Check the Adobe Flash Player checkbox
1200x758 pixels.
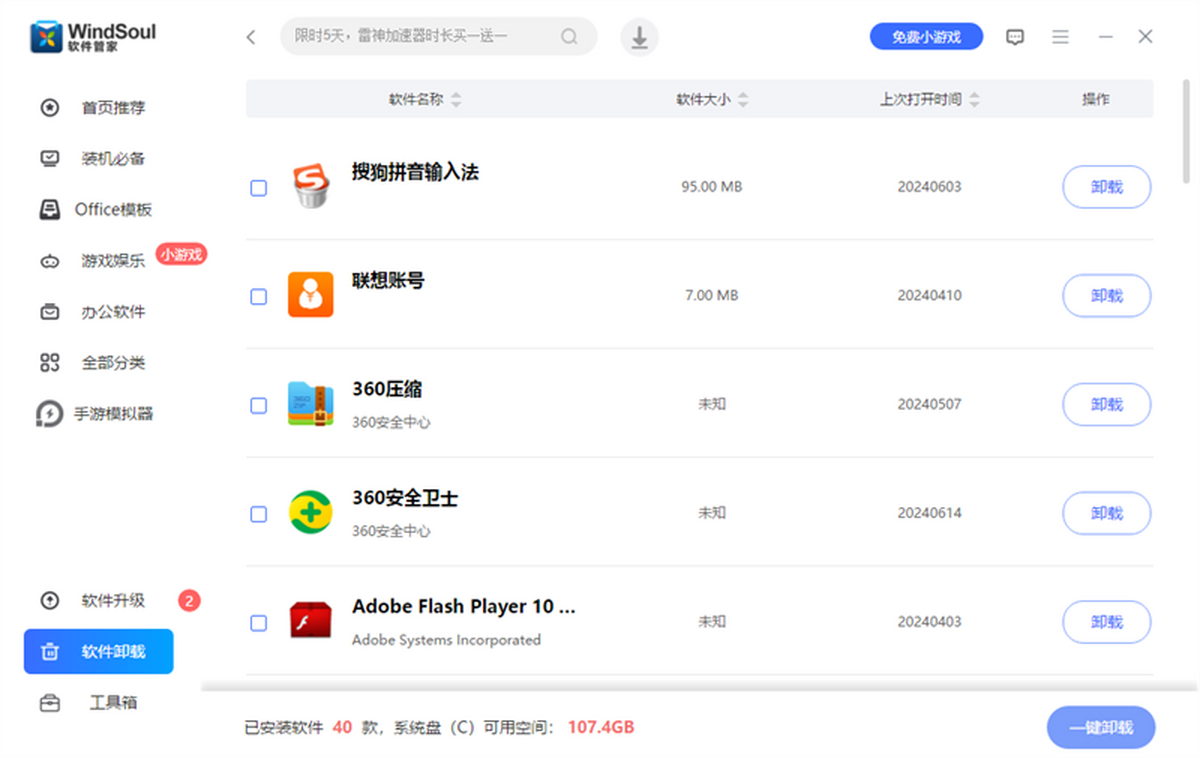[258, 623]
